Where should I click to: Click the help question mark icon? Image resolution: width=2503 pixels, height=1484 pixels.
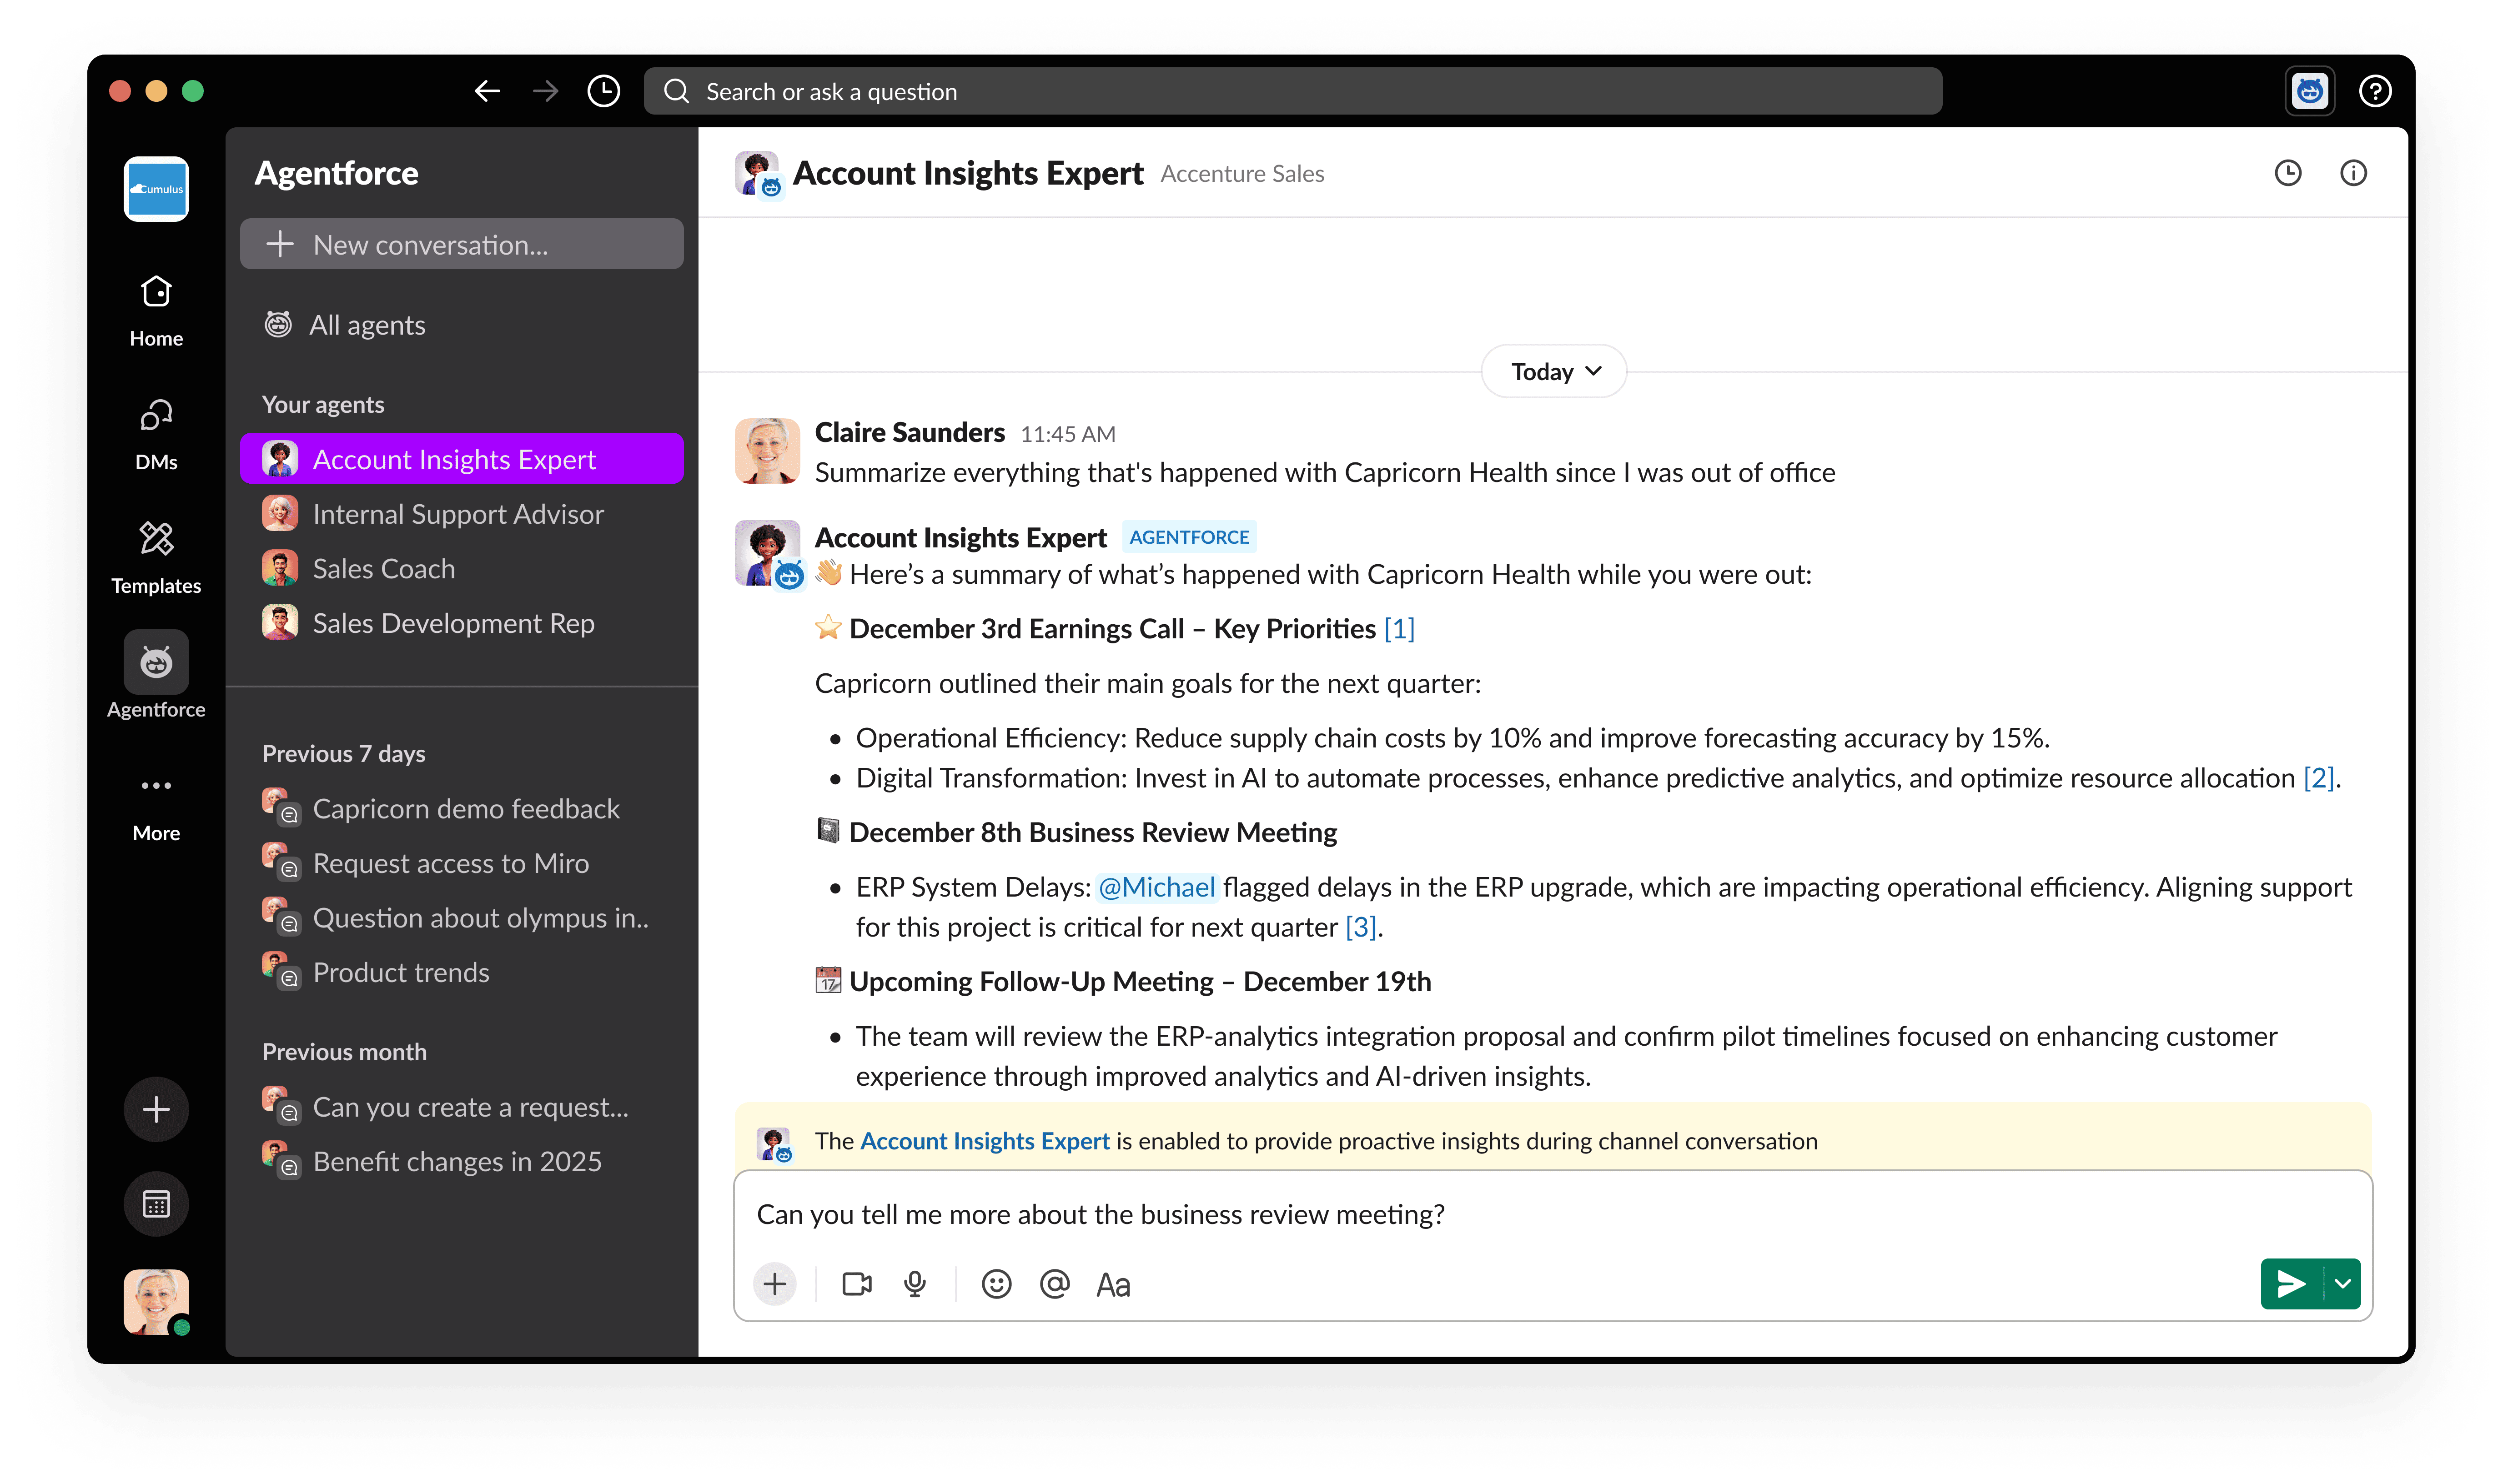tap(2375, 92)
